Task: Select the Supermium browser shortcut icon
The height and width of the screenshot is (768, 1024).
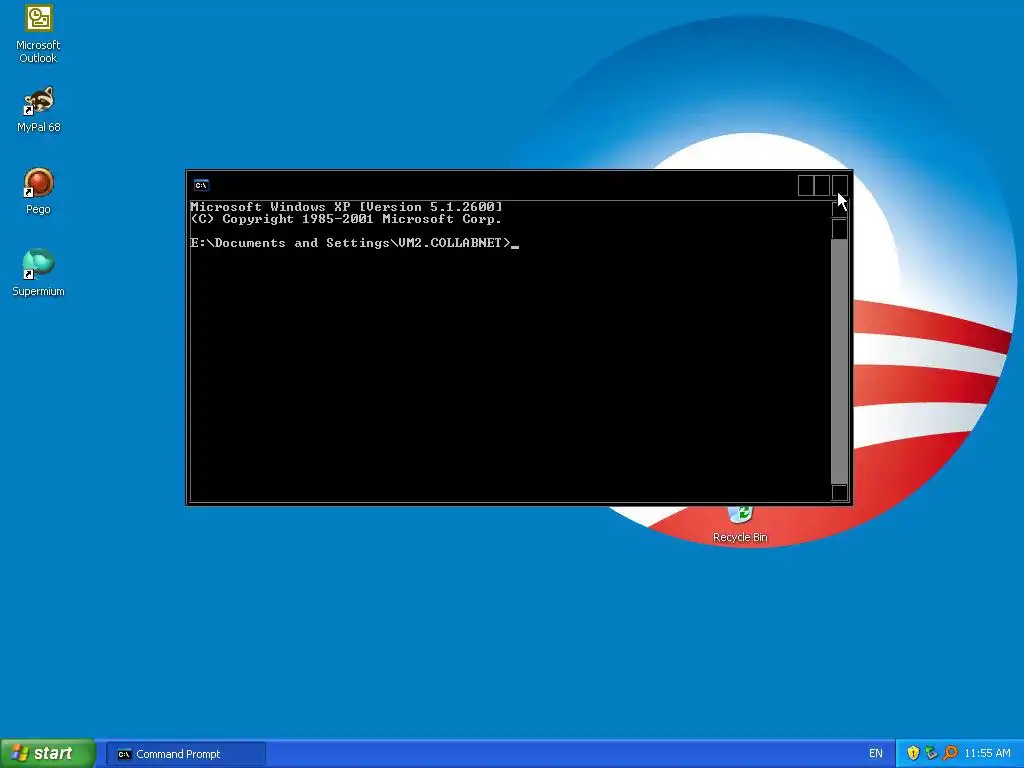Action: pos(38,273)
